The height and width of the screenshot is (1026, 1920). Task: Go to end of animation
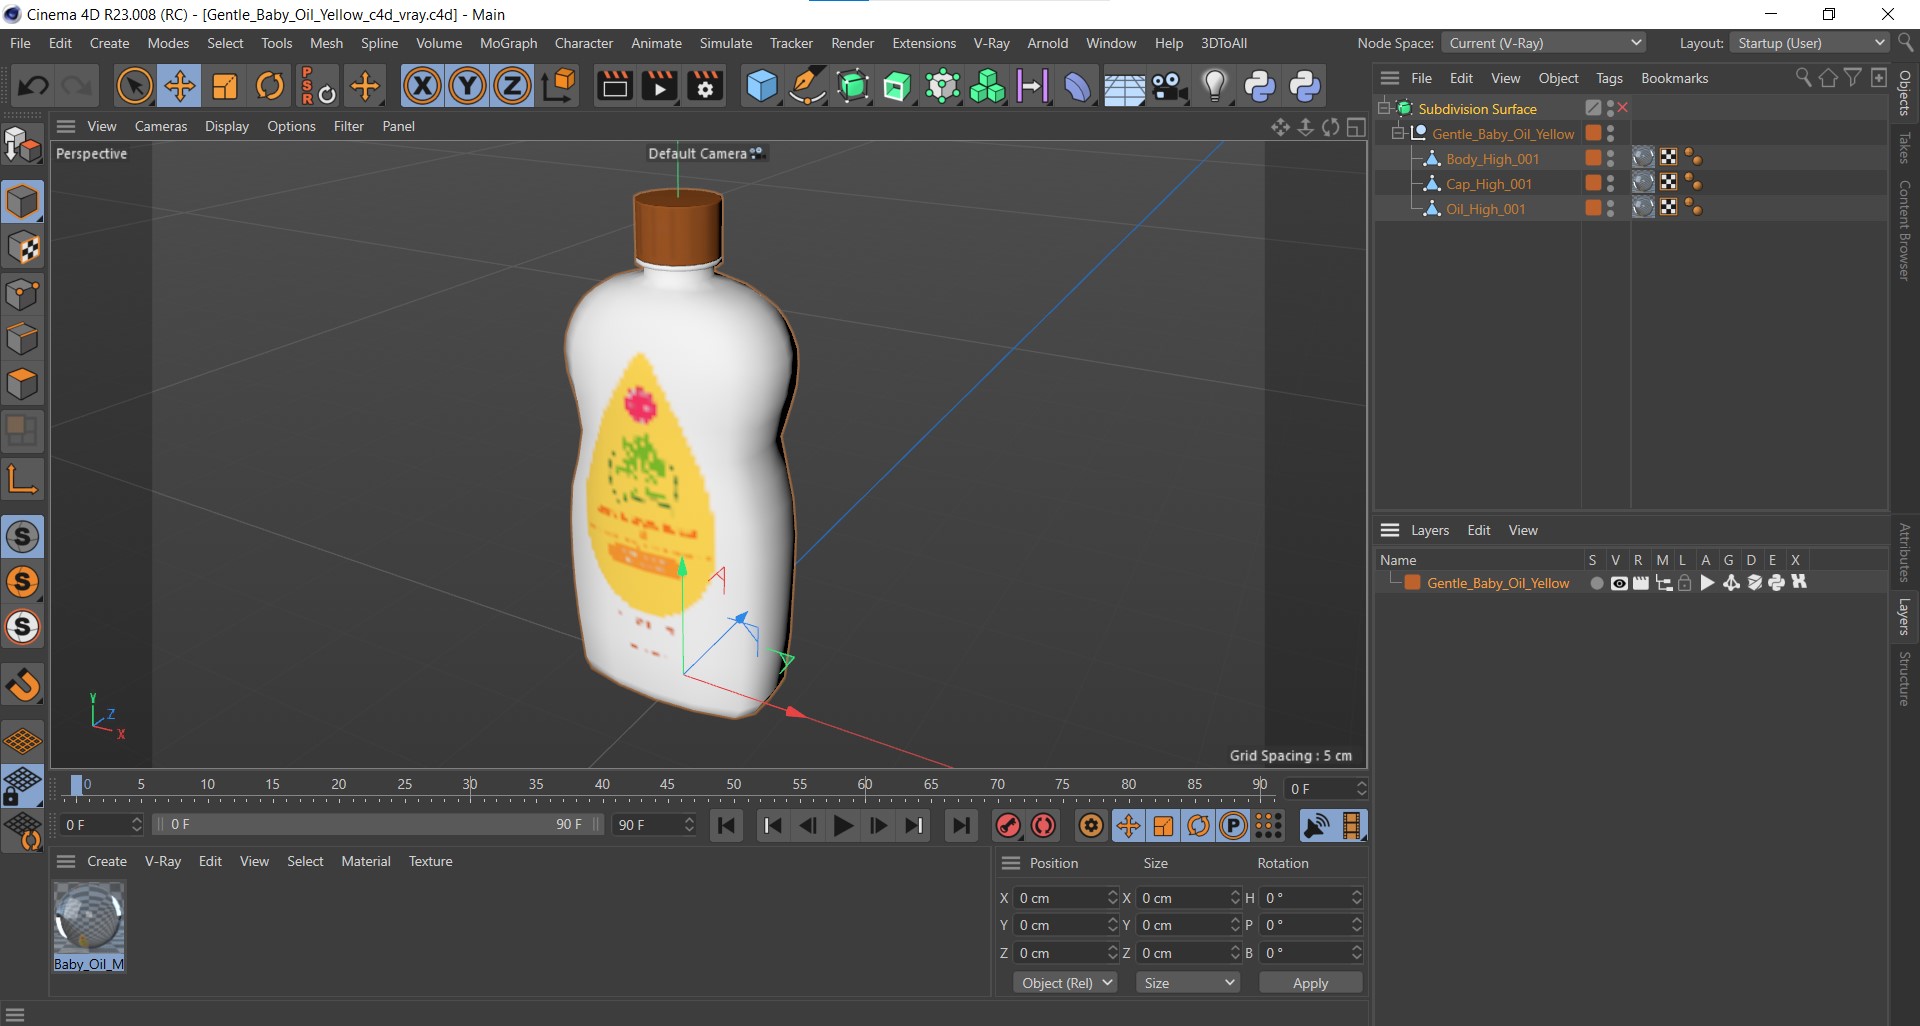(960, 825)
